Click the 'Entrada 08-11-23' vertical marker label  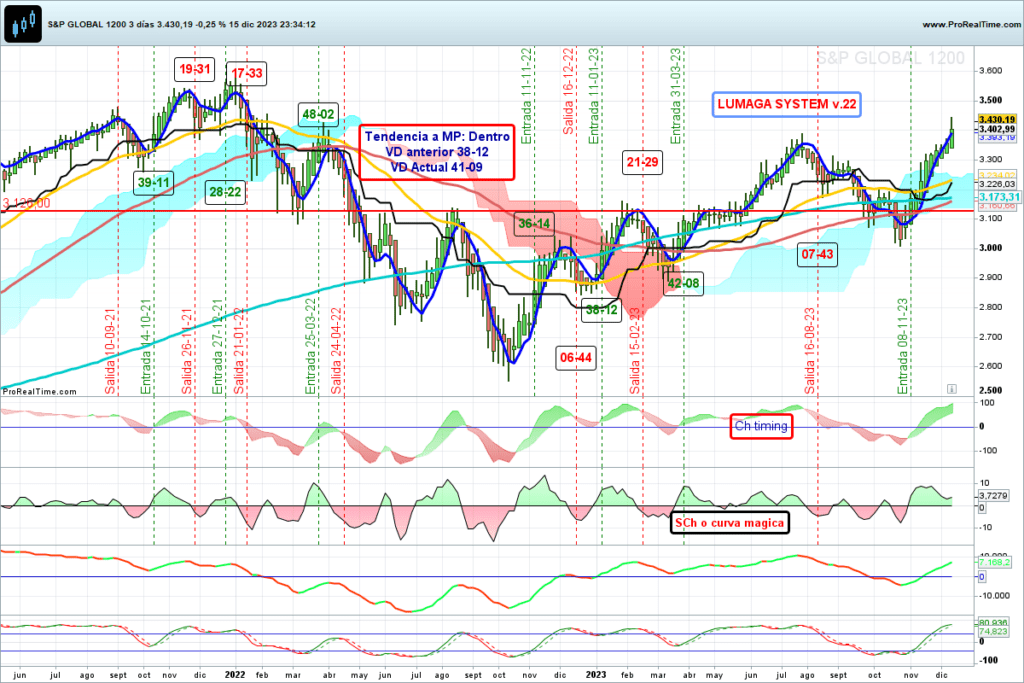pos(903,347)
